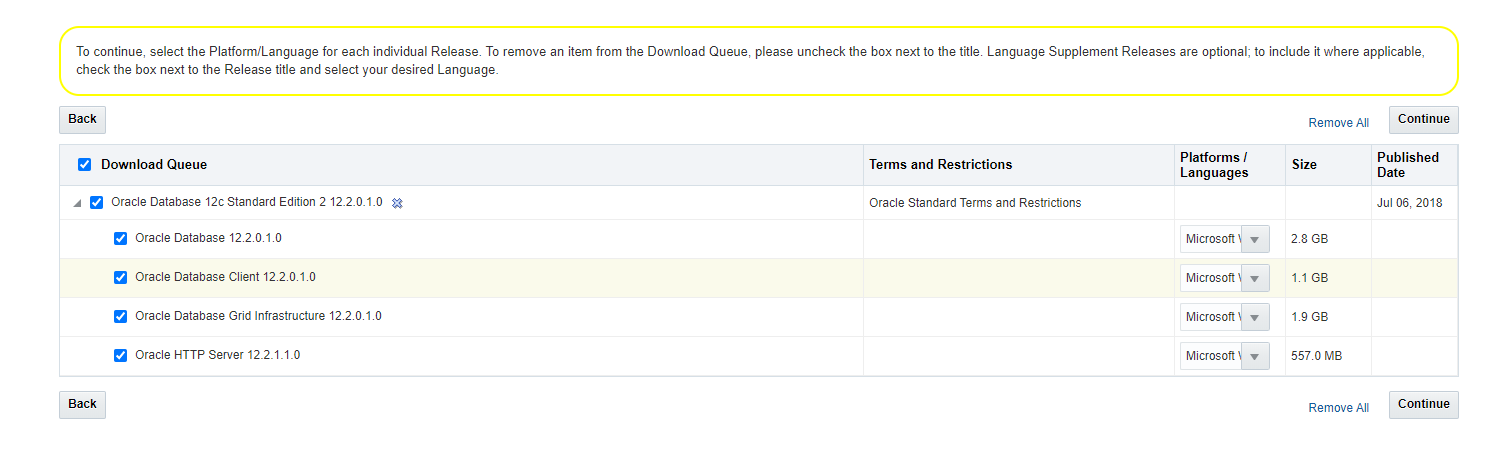
Task: Open platform dropdown for Oracle HTTP Server
Action: point(1225,356)
